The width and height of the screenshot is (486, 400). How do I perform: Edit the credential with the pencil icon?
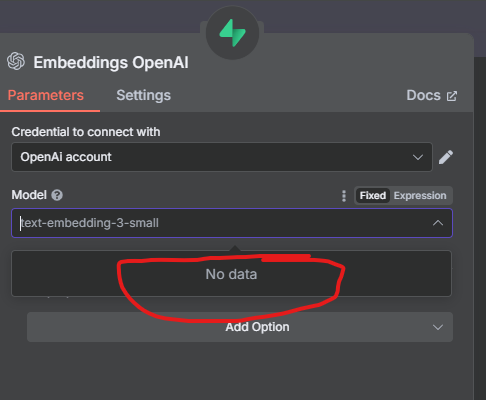pos(446,157)
